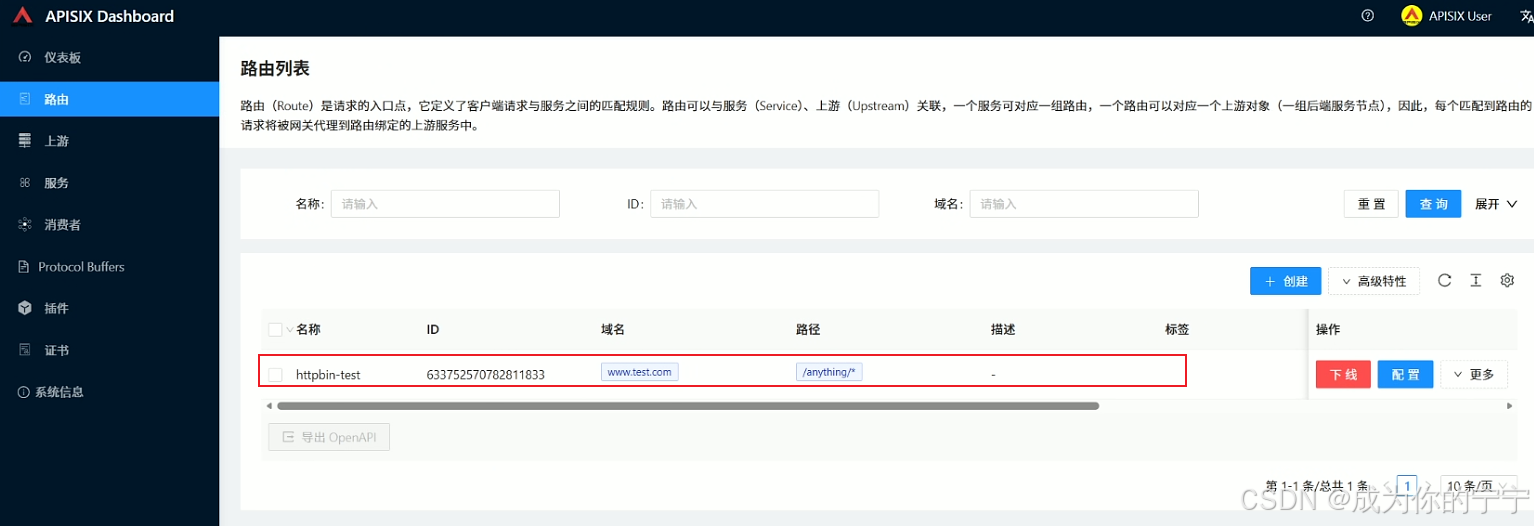
Task: Click the scrollbar right arrow
Action: [1510, 406]
